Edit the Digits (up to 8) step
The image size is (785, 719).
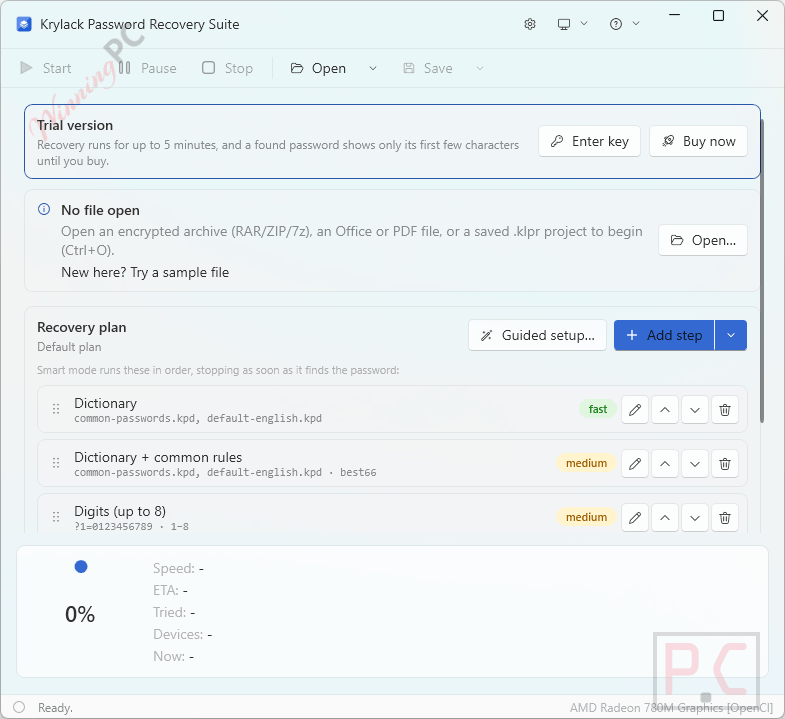[x=635, y=518]
